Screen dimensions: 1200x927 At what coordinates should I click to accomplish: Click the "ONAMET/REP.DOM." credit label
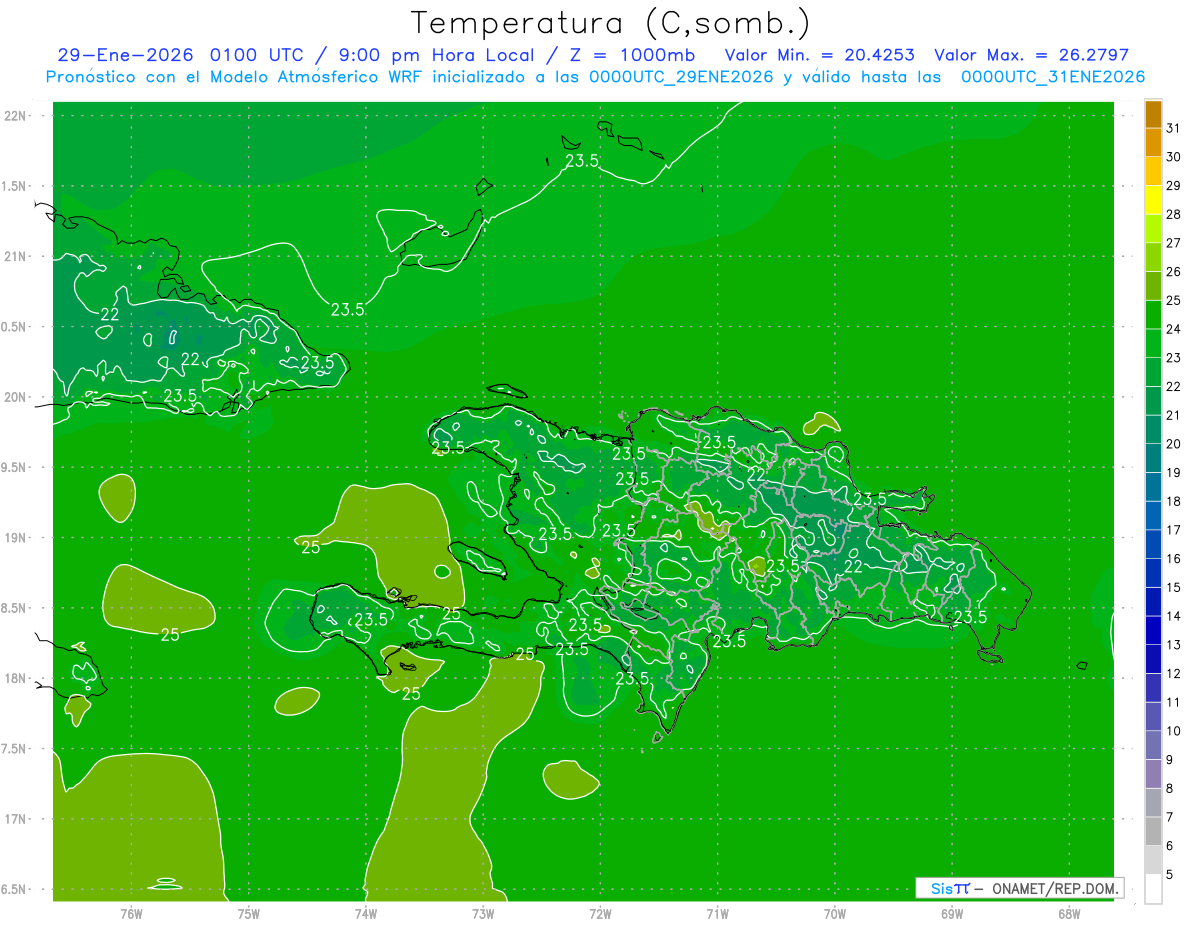pos(1054,888)
